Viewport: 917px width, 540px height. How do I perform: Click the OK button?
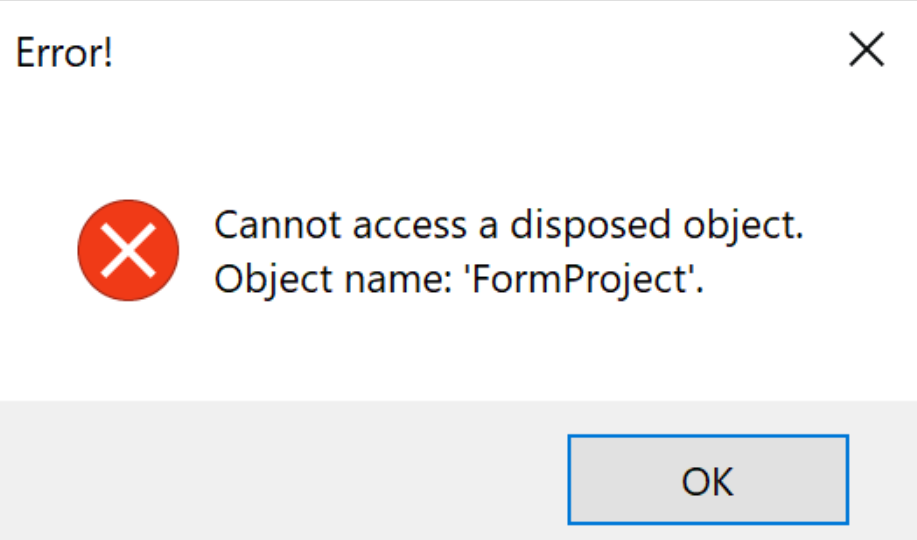tap(708, 480)
